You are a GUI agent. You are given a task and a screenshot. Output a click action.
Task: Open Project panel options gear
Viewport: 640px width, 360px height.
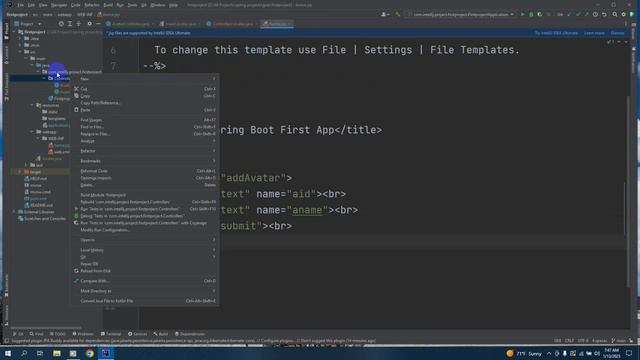pyautogui.click(x=89, y=24)
